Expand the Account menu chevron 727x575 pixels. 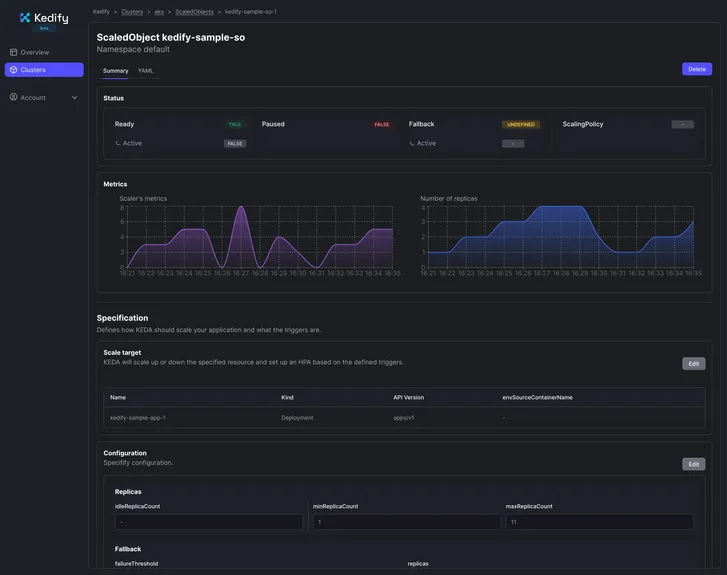pyautogui.click(x=74, y=98)
